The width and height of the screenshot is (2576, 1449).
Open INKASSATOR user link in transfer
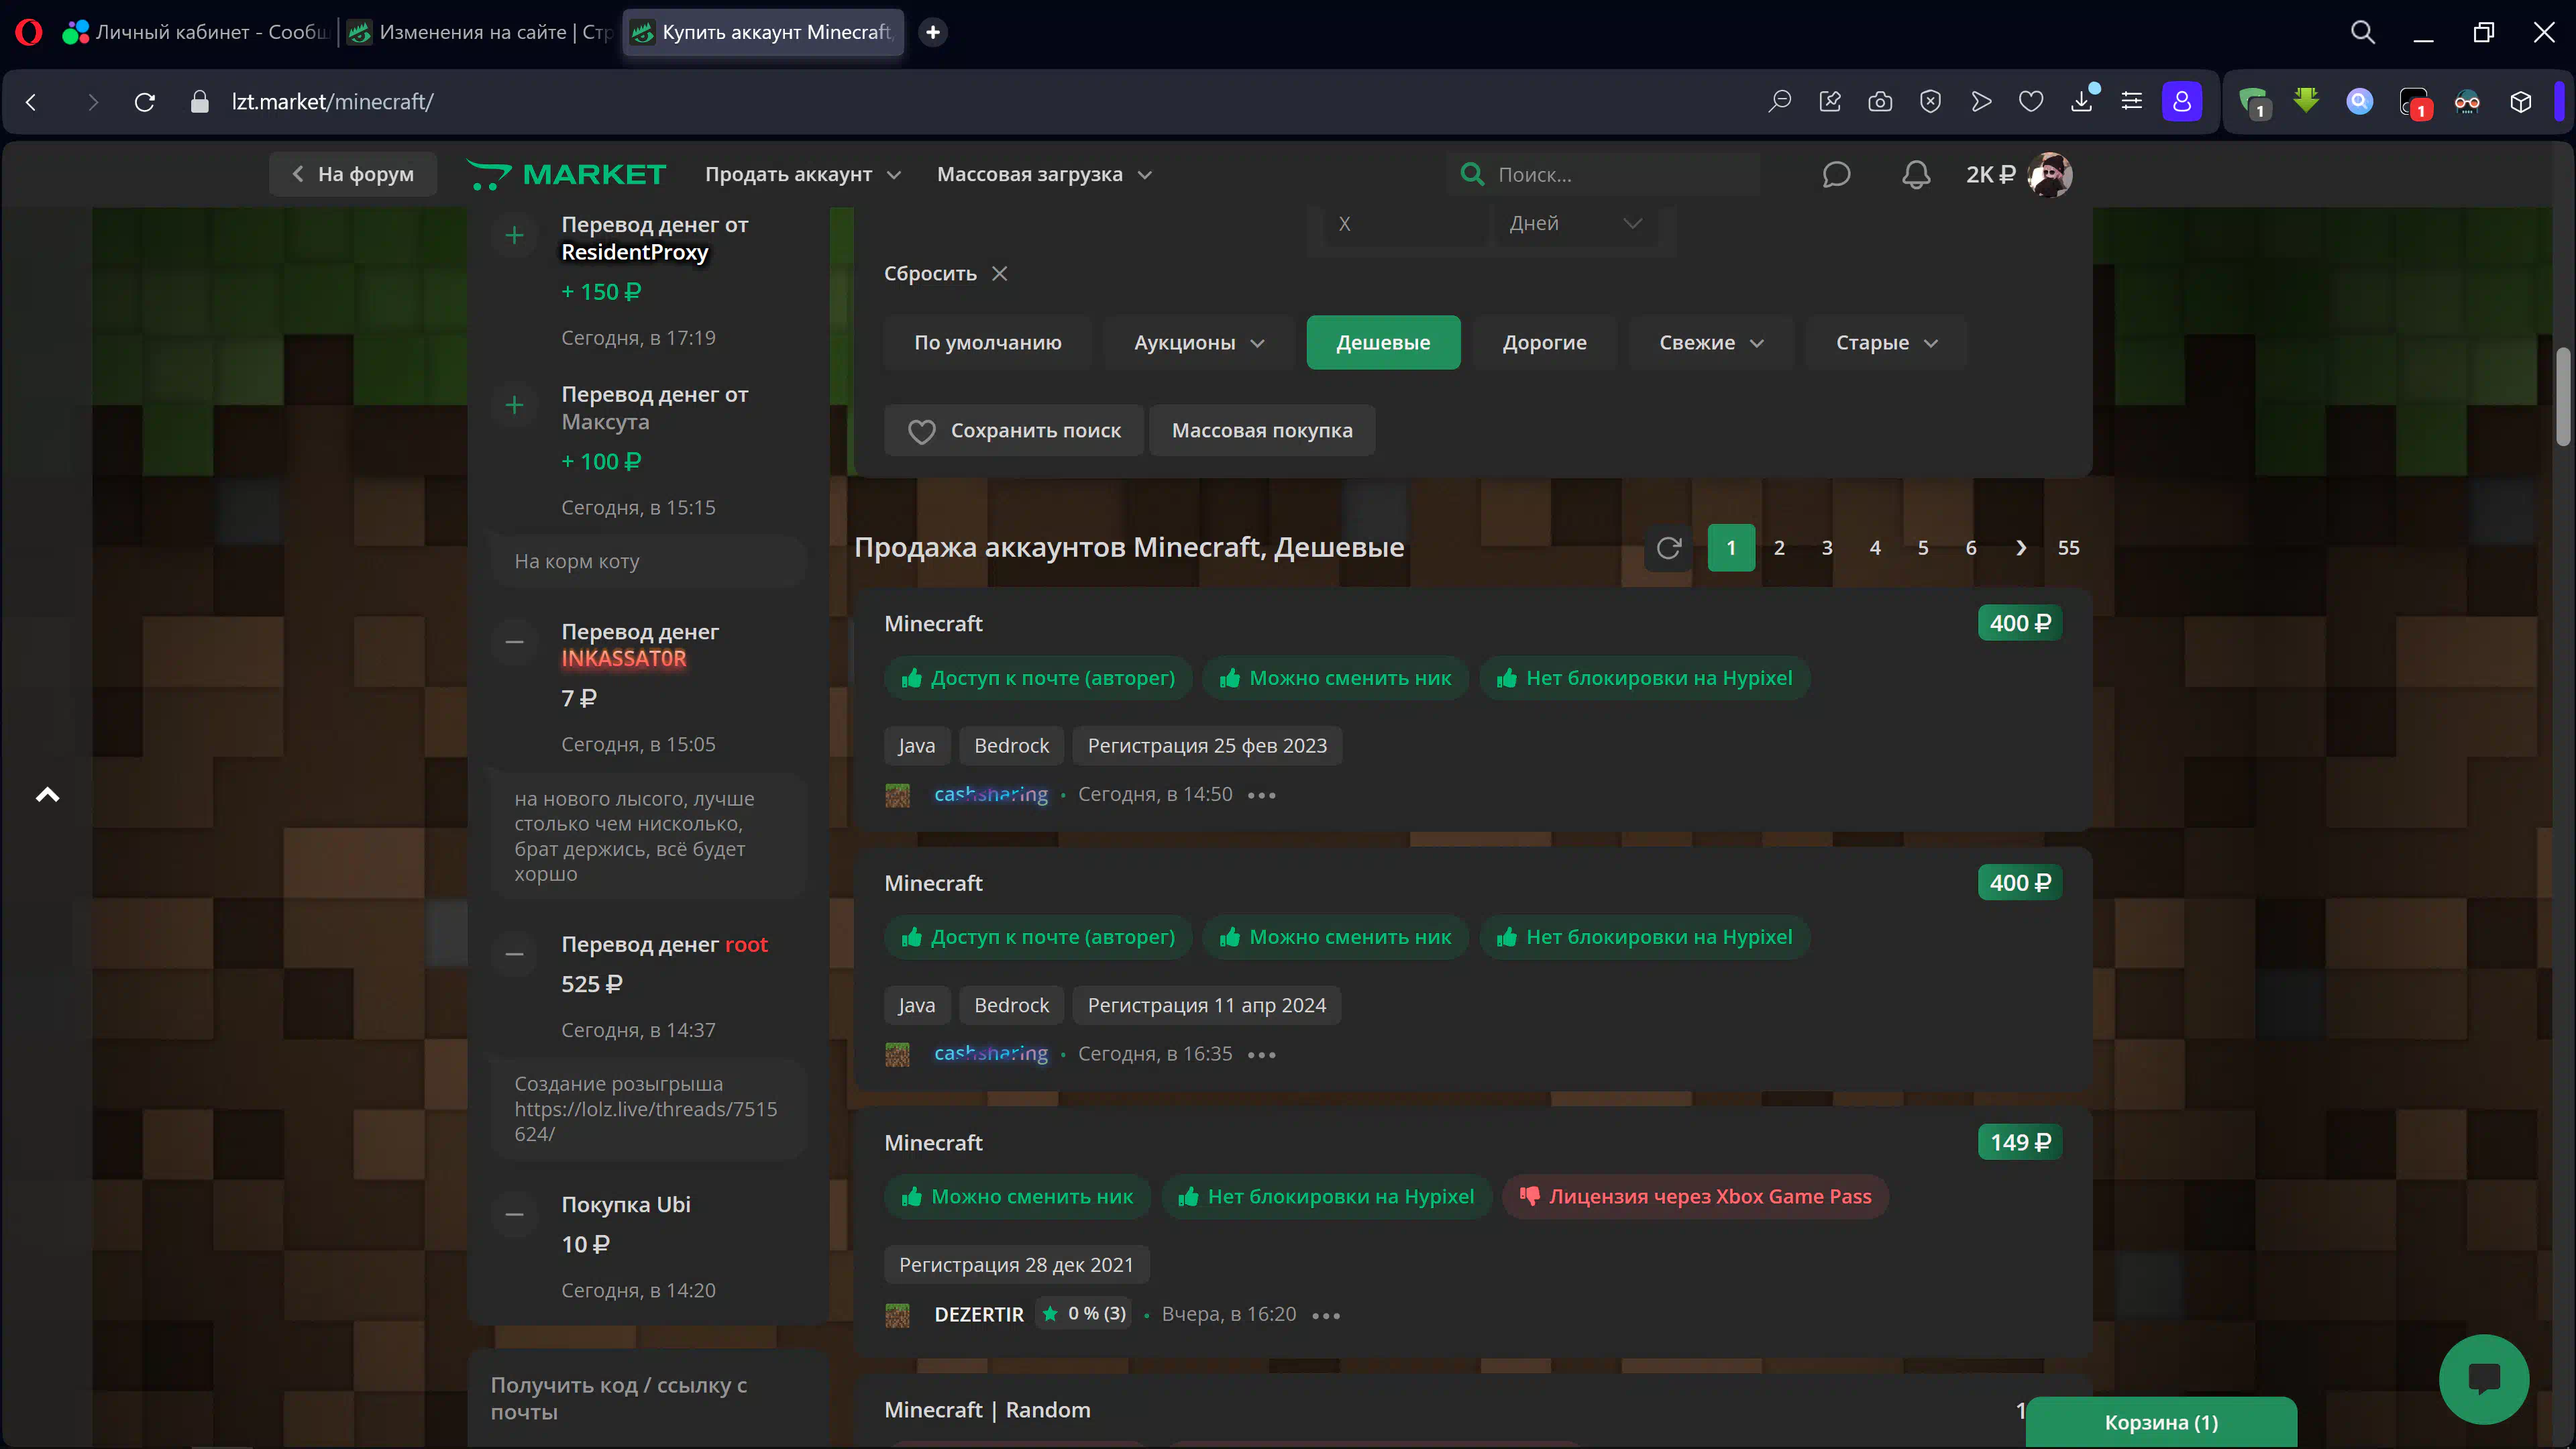pos(624,659)
